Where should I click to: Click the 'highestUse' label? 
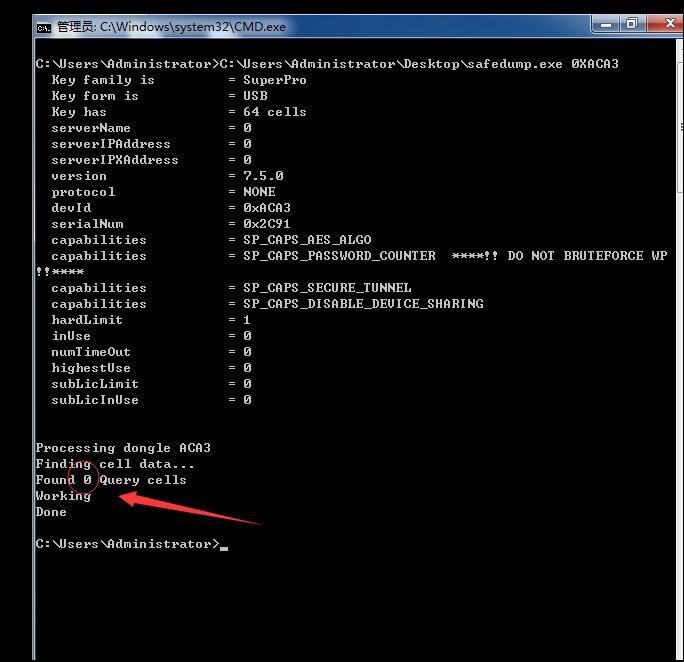91,368
